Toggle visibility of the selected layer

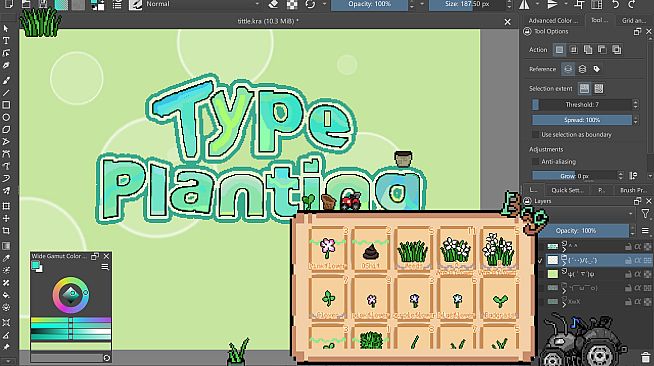(541, 261)
